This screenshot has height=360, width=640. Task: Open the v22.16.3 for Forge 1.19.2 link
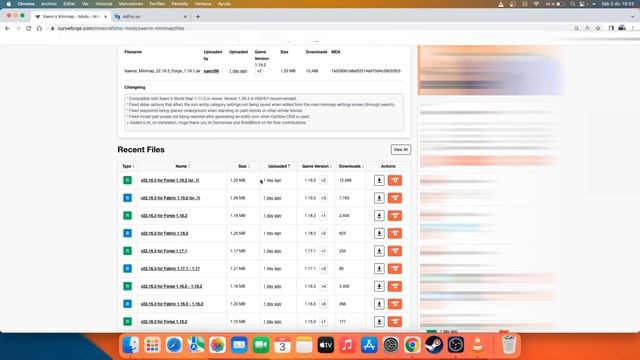170,180
